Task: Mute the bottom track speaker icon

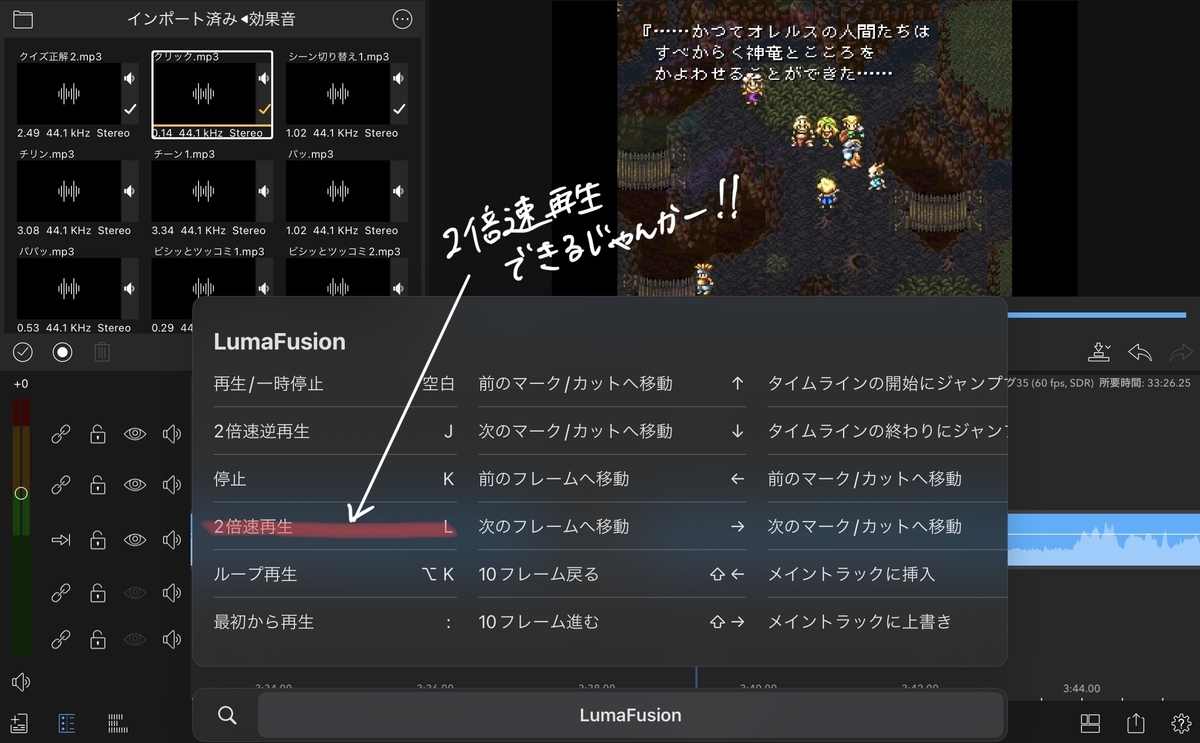Action: pyautogui.click(x=172, y=639)
